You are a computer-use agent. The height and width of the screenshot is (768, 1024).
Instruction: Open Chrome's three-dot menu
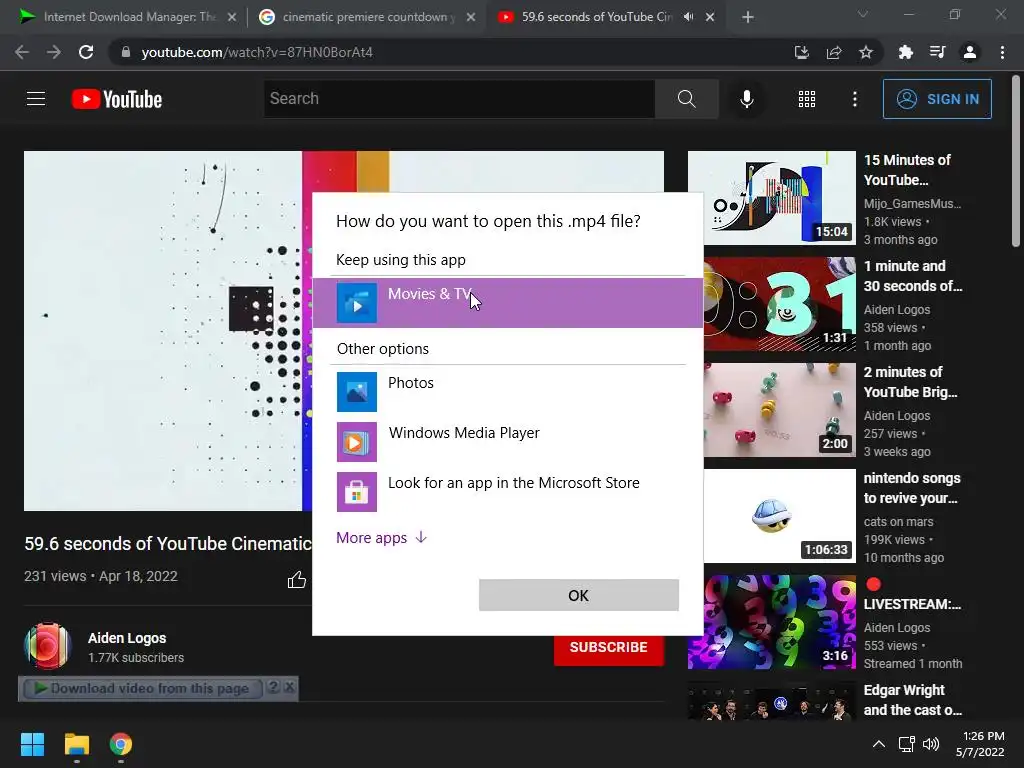coord(1002,52)
